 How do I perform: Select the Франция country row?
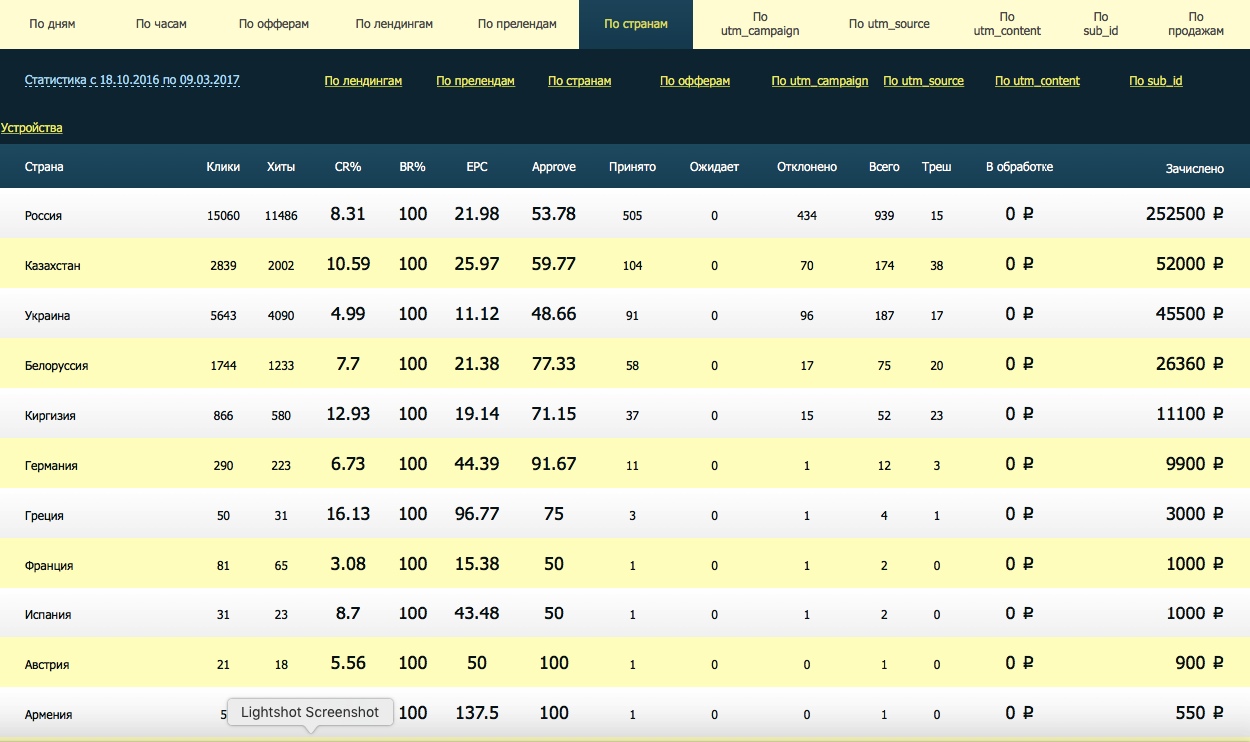click(x=625, y=564)
